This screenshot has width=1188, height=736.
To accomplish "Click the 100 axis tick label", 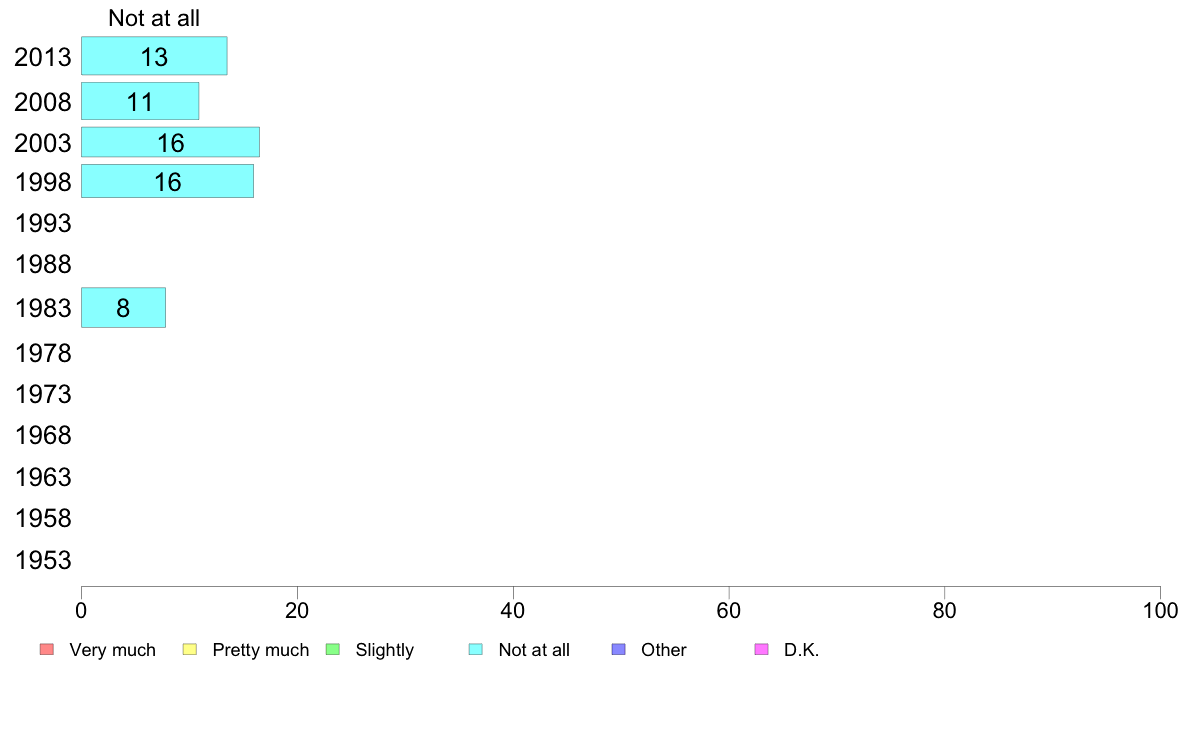I will click(x=1160, y=611).
